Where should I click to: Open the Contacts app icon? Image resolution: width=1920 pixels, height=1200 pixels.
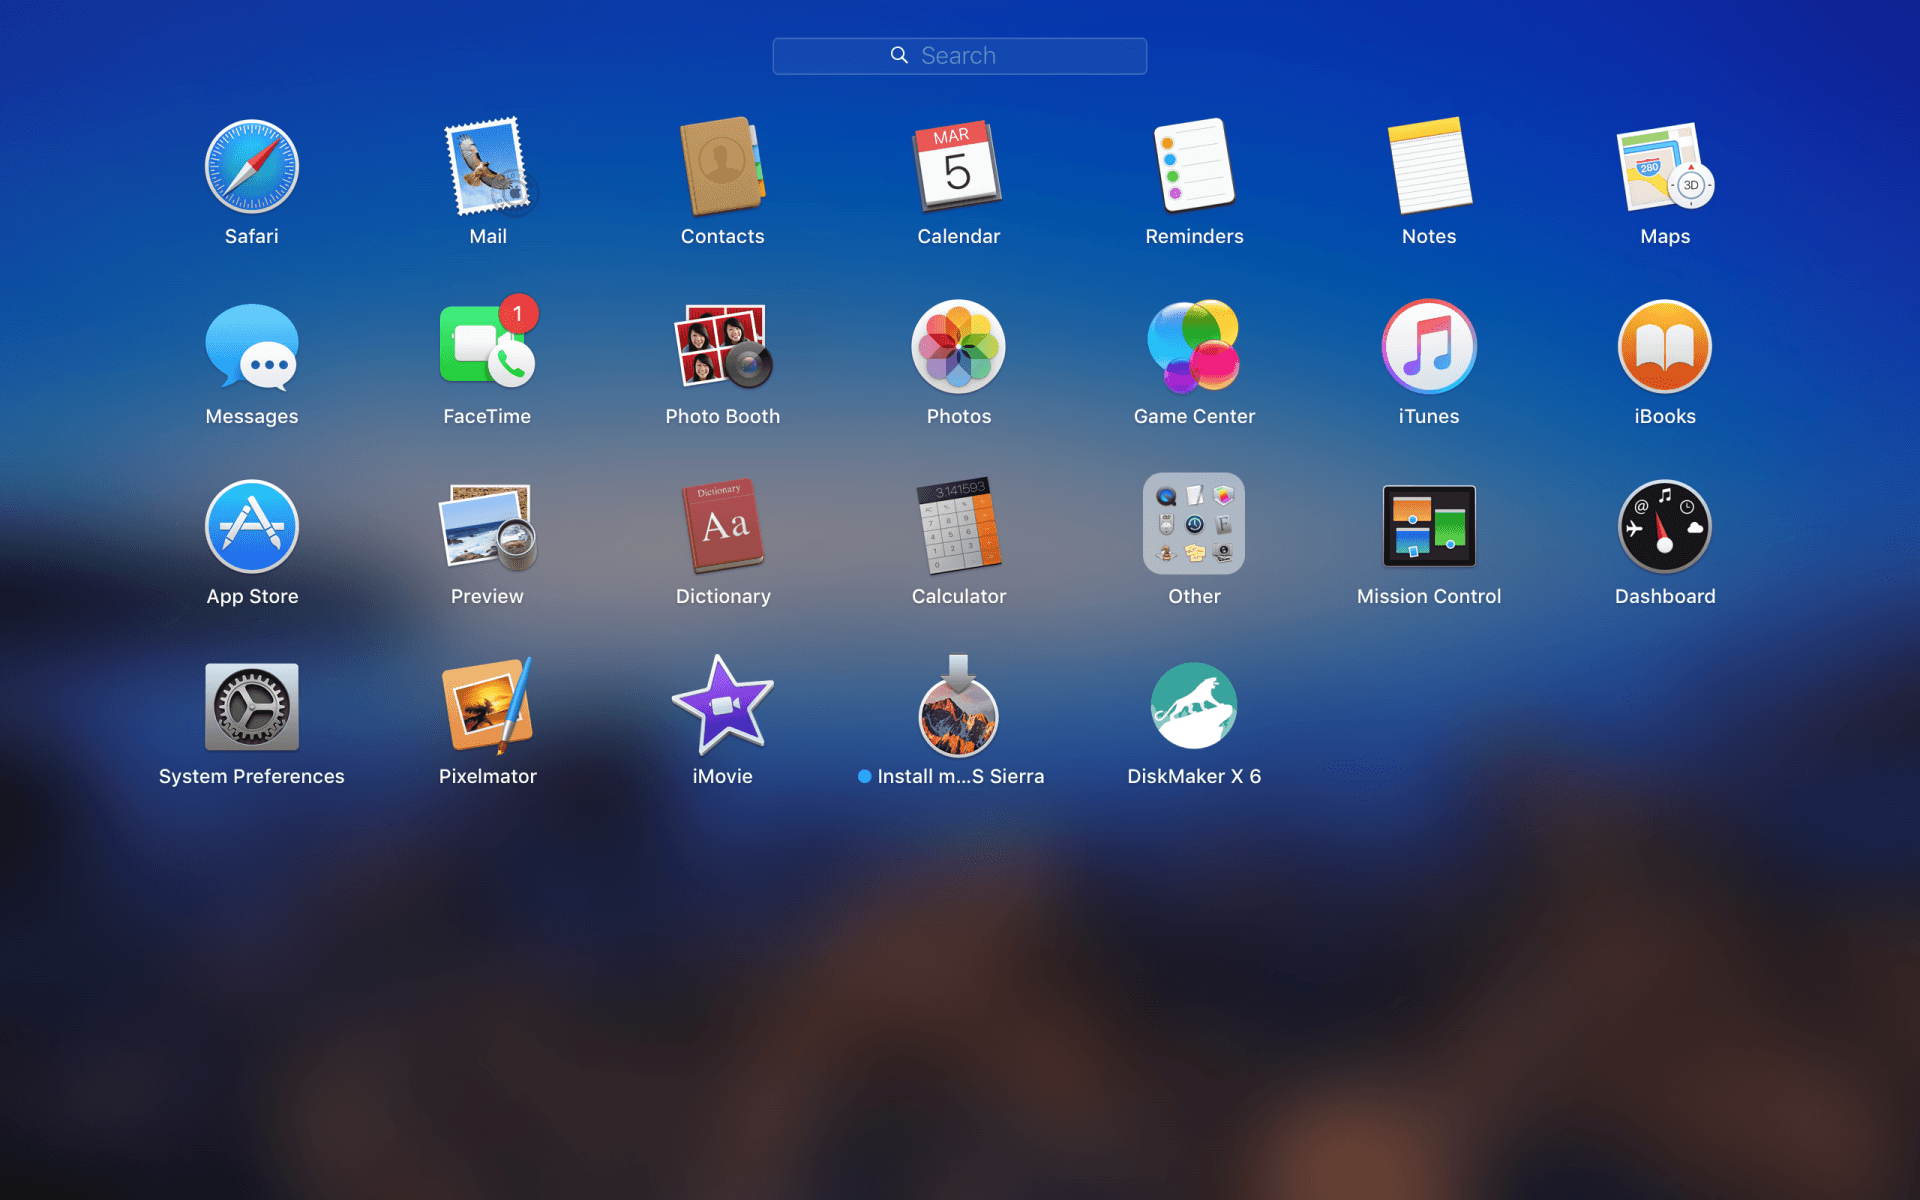pyautogui.click(x=723, y=167)
